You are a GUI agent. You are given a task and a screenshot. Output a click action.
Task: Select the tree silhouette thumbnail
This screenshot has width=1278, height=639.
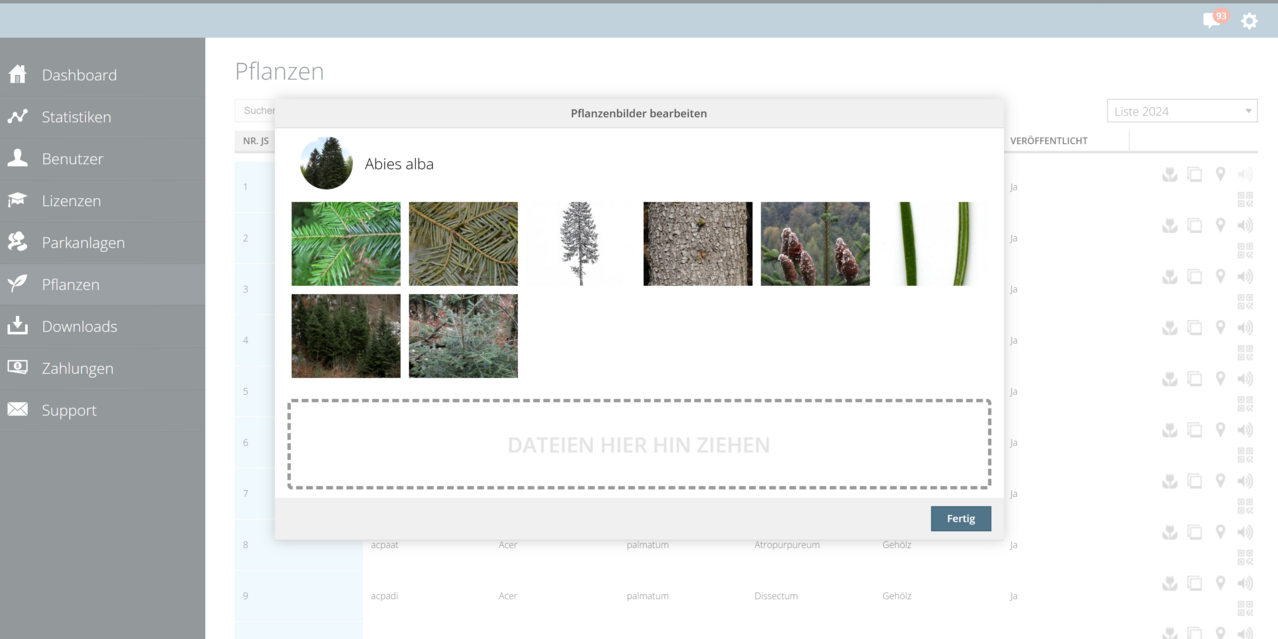point(580,244)
